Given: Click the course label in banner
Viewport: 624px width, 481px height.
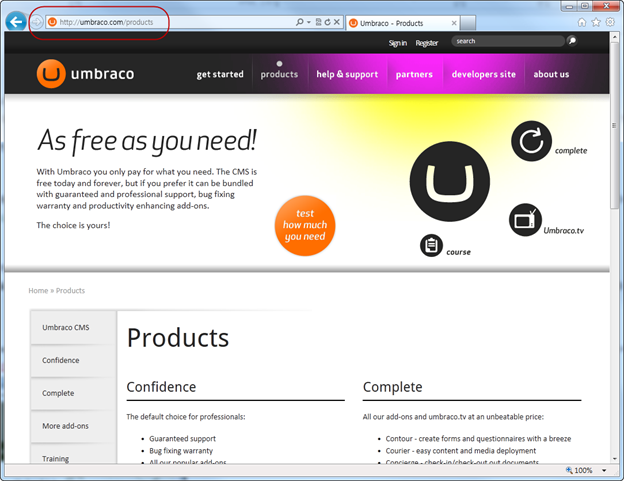Looking at the screenshot, I should (x=458, y=252).
